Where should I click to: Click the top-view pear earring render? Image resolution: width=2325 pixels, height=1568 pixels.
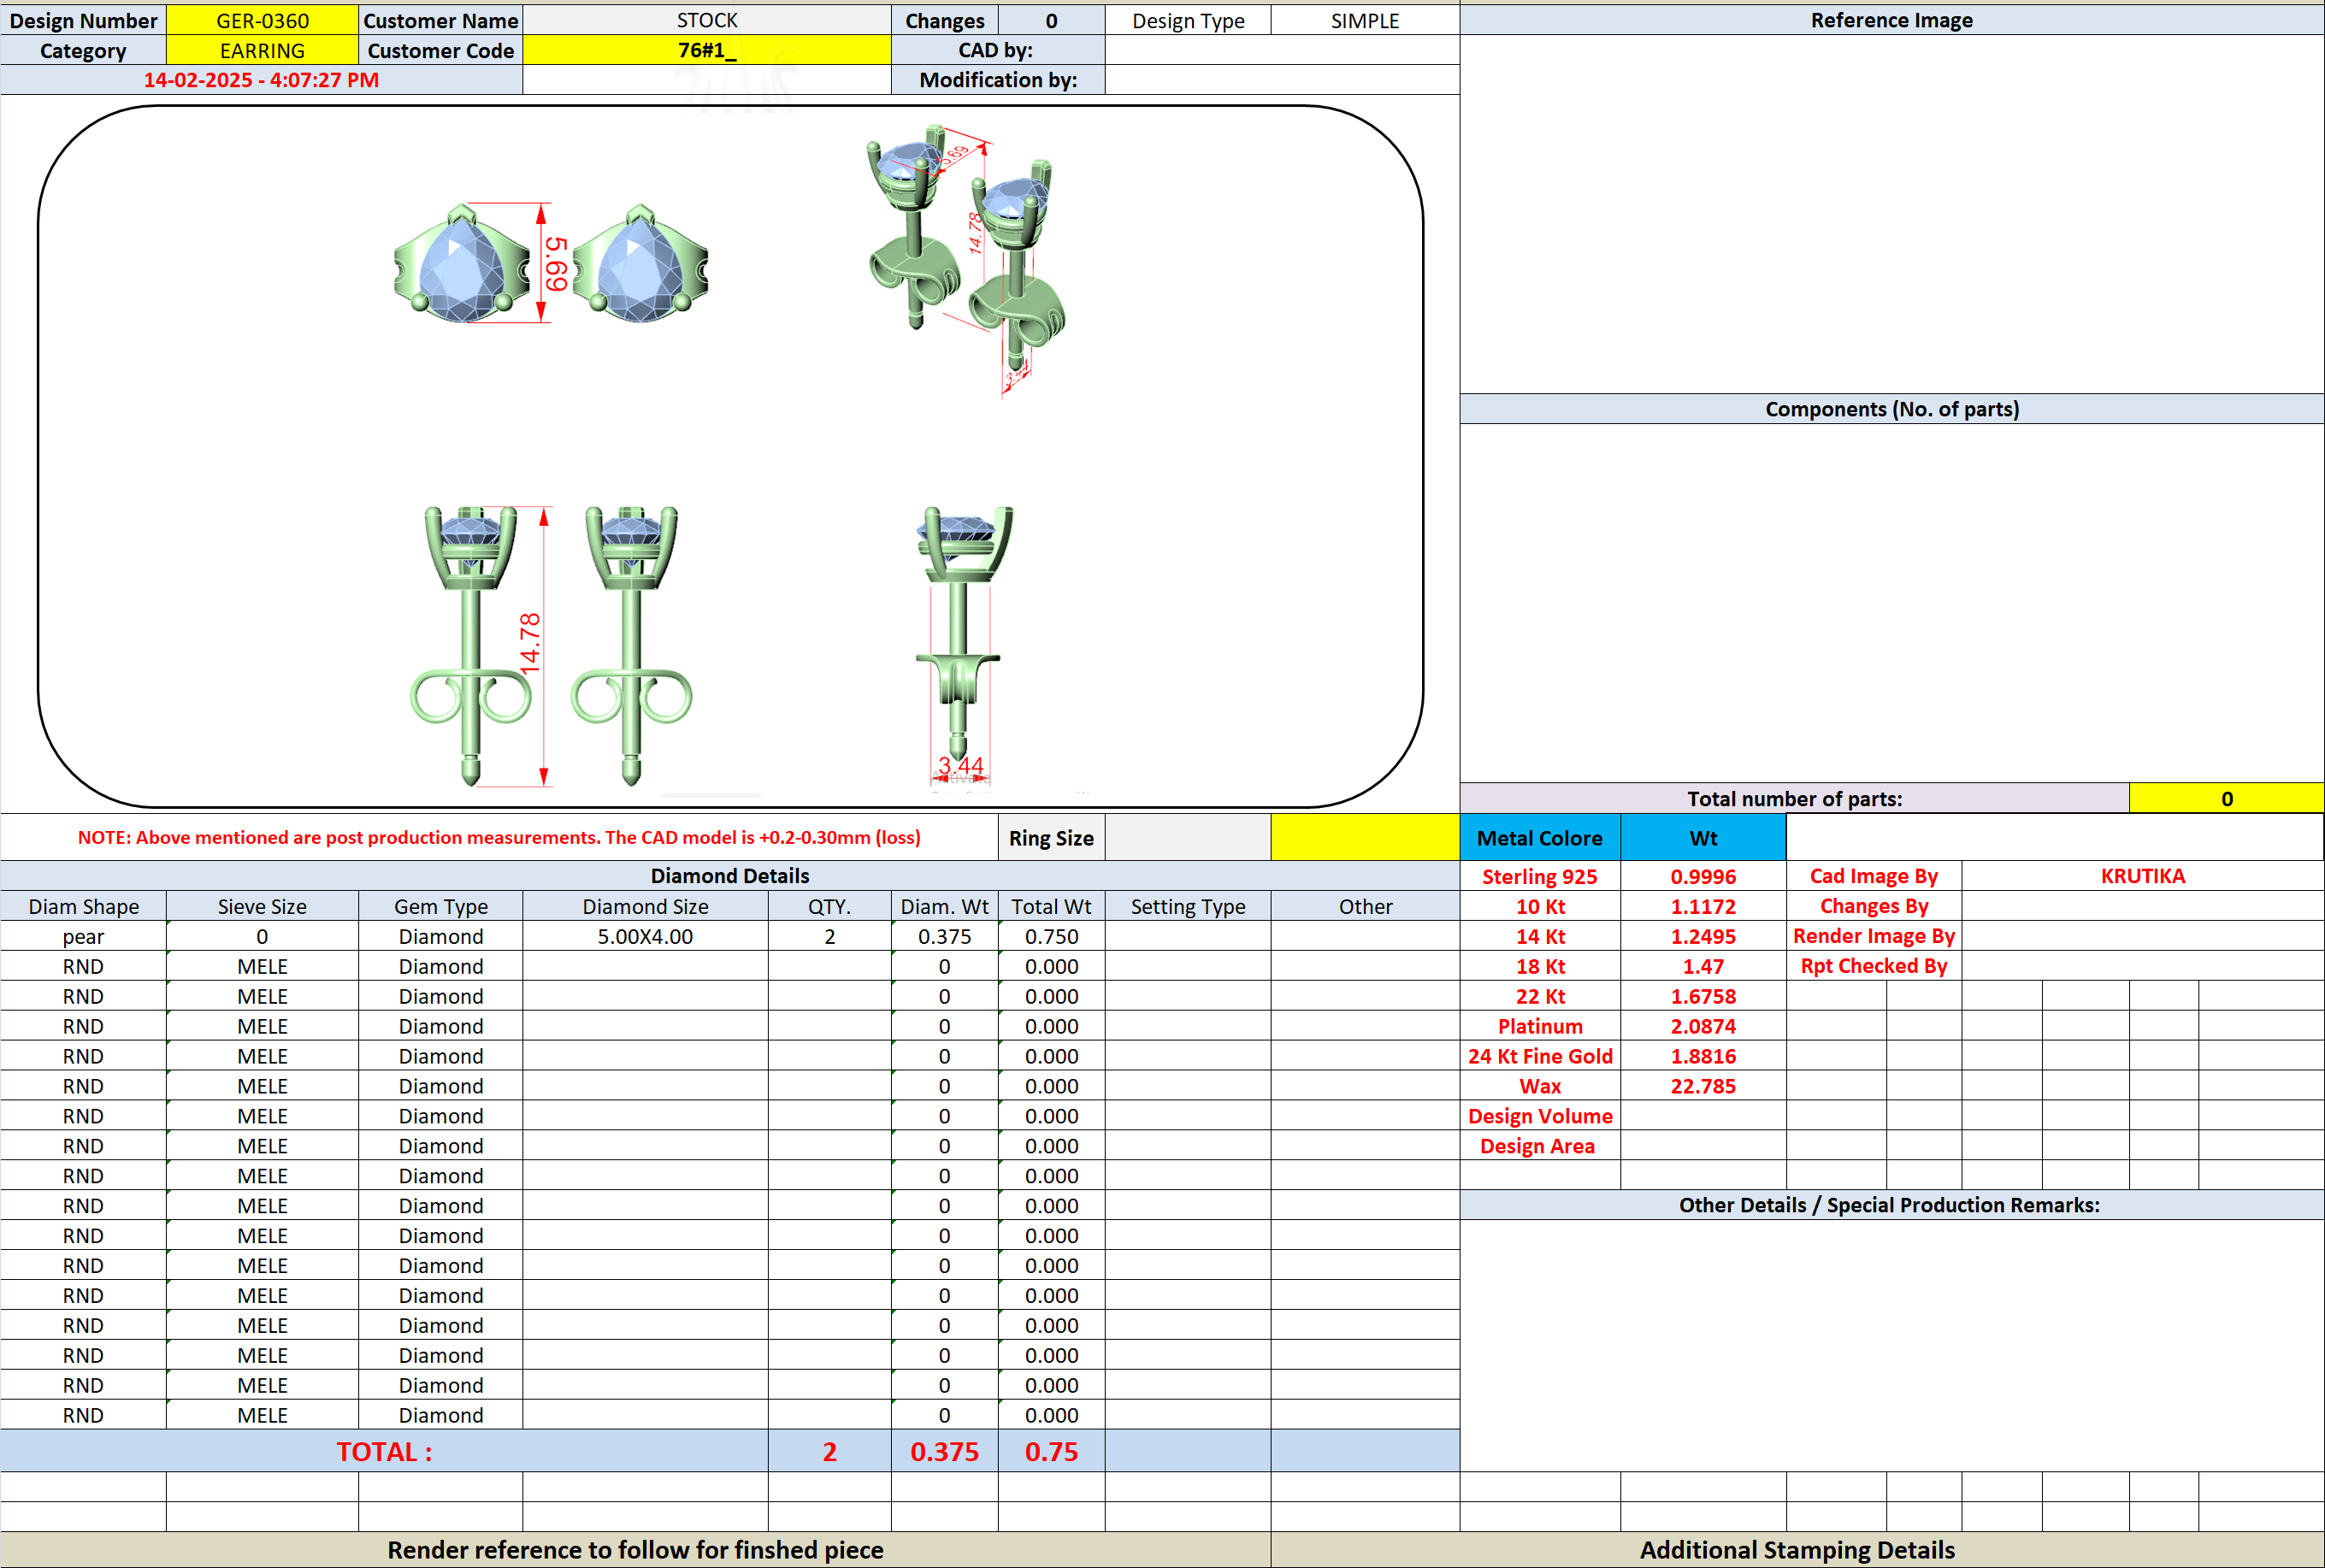click(x=551, y=264)
